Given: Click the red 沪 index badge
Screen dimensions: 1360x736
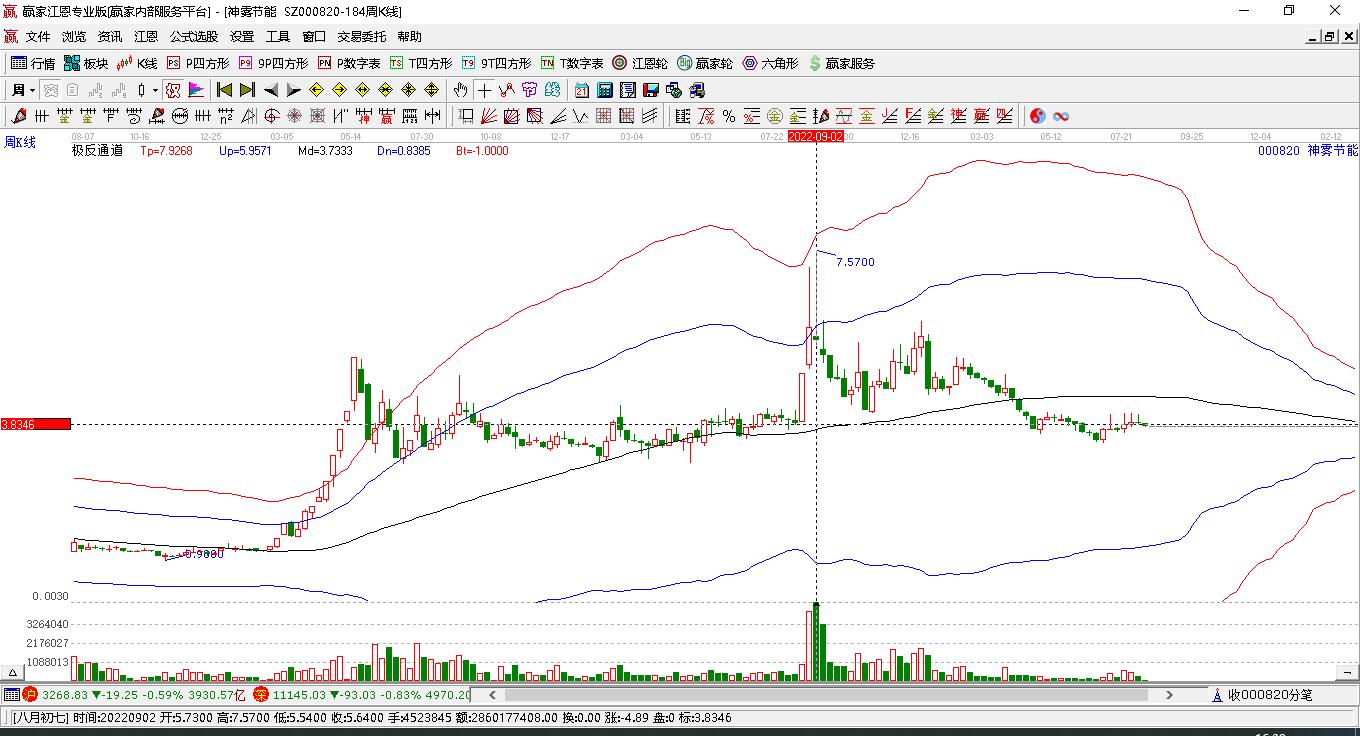Looking at the screenshot, I should point(31,694).
